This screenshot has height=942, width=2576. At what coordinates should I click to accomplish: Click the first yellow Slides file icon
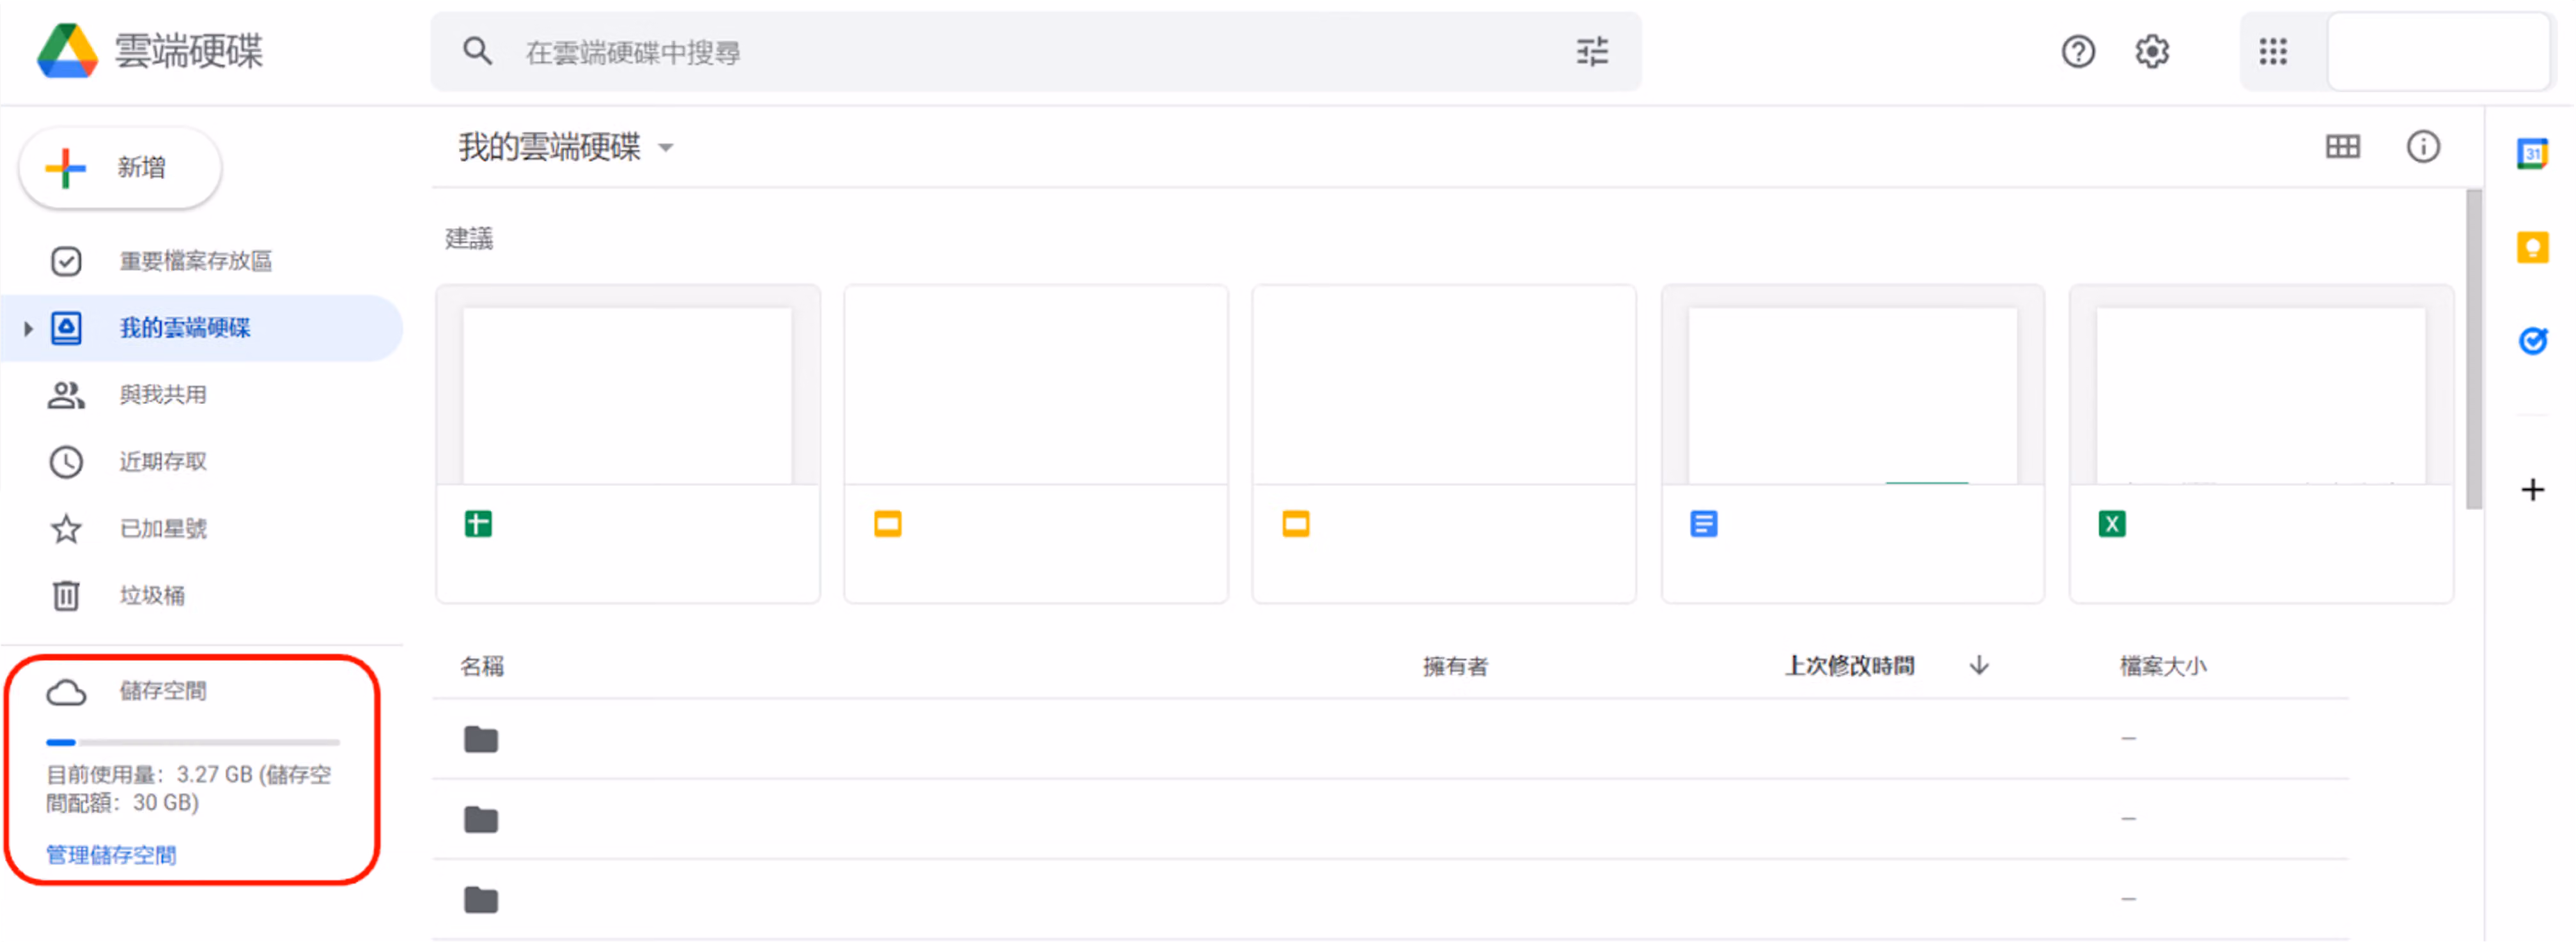click(887, 524)
